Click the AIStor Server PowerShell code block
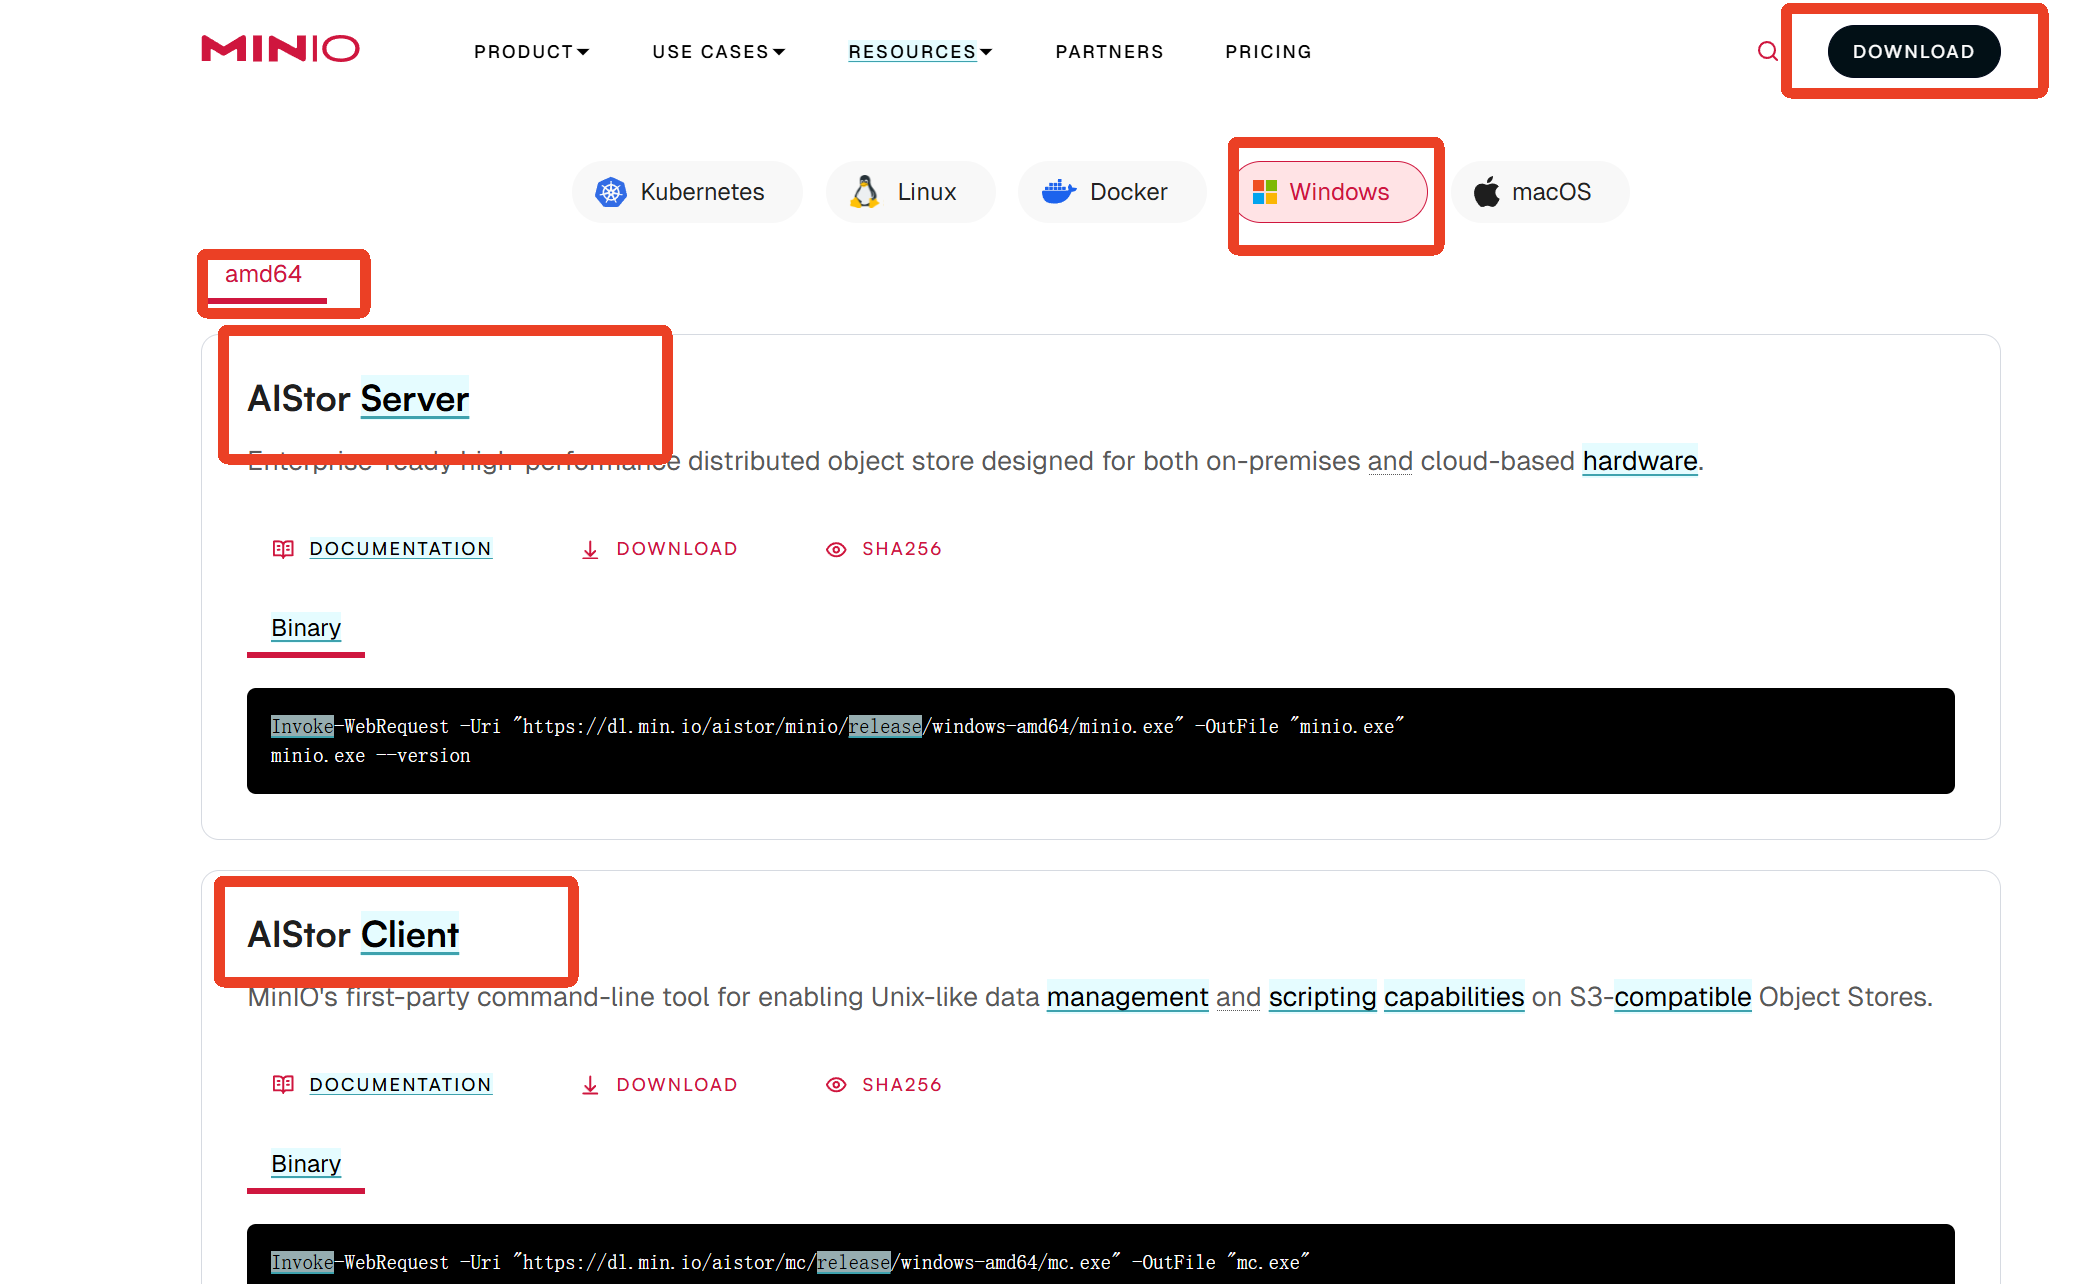This screenshot has width=2088, height=1284. pyautogui.click(x=1100, y=741)
